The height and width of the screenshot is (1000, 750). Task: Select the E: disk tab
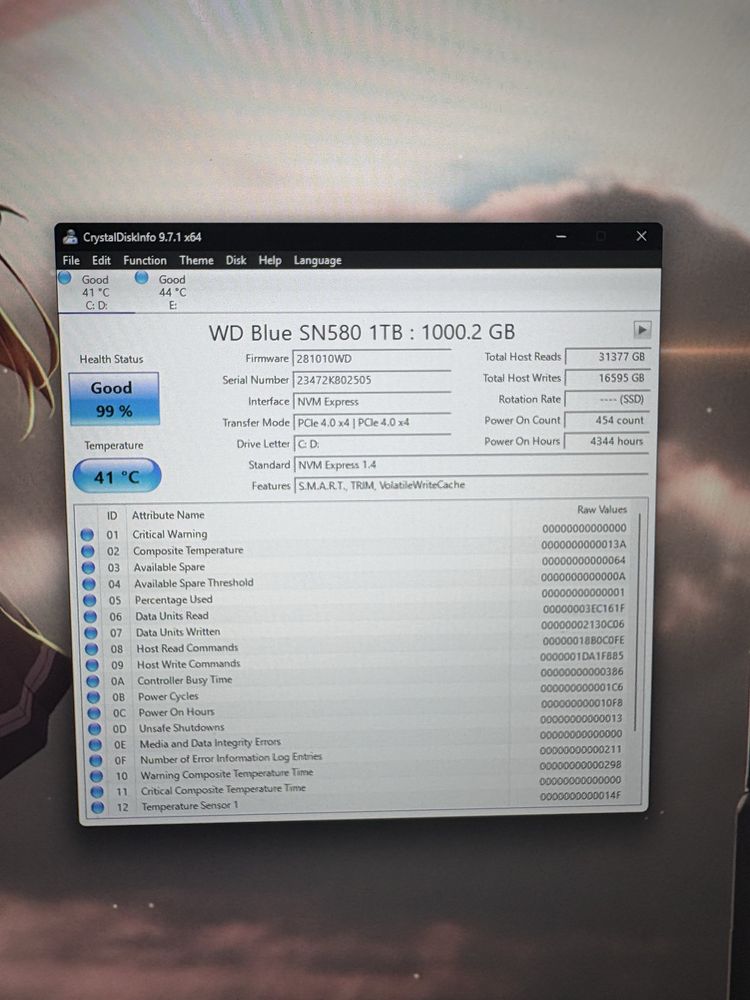tap(172, 292)
